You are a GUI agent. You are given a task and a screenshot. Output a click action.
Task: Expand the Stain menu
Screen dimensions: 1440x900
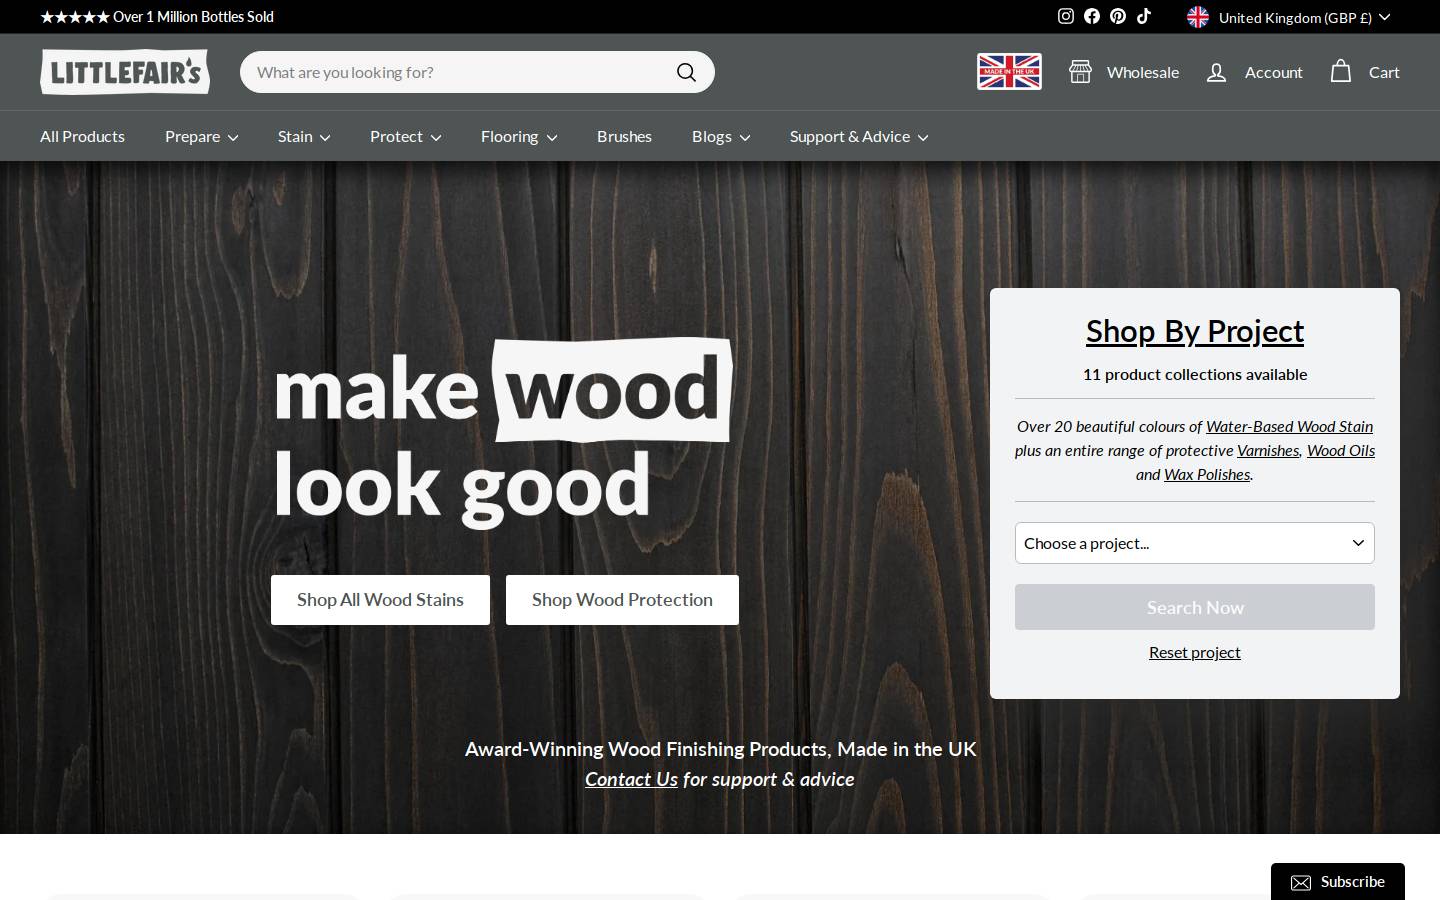[x=304, y=136]
